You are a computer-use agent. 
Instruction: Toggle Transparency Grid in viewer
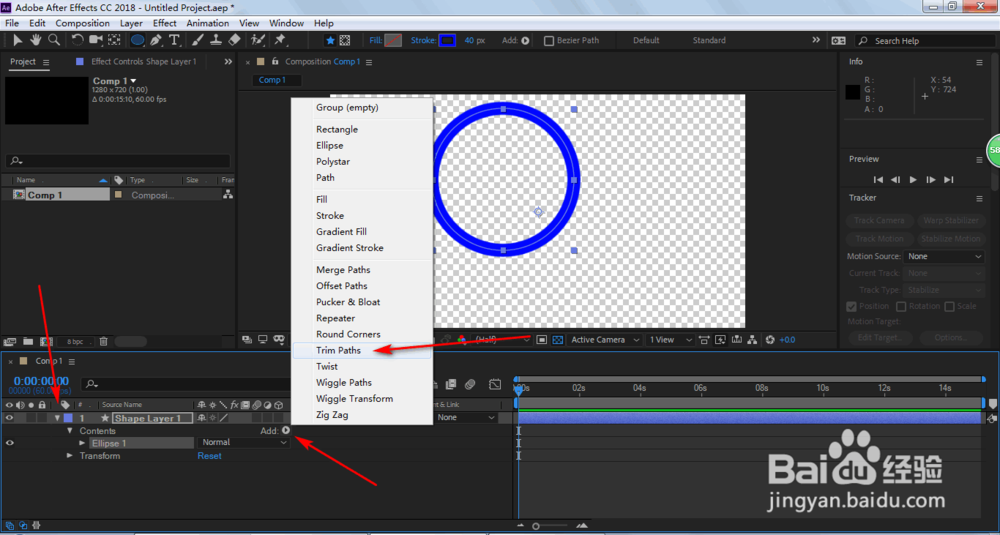(x=557, y=340)
